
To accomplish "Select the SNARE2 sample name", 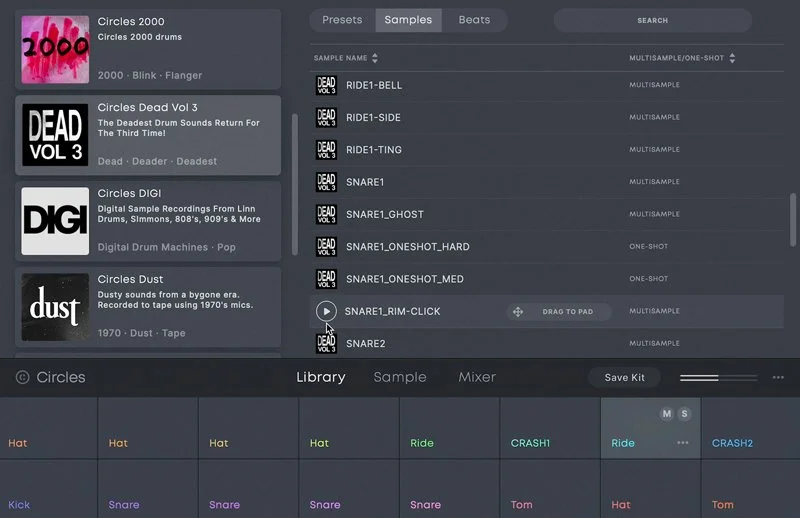I will click(x=366, y=343).
